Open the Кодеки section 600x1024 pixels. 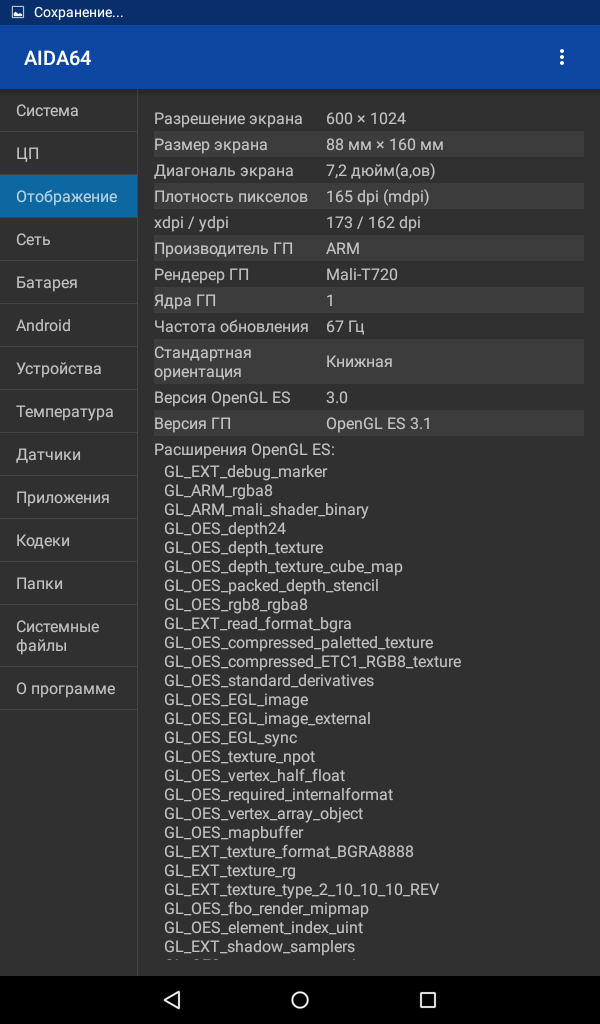(69, 541)
